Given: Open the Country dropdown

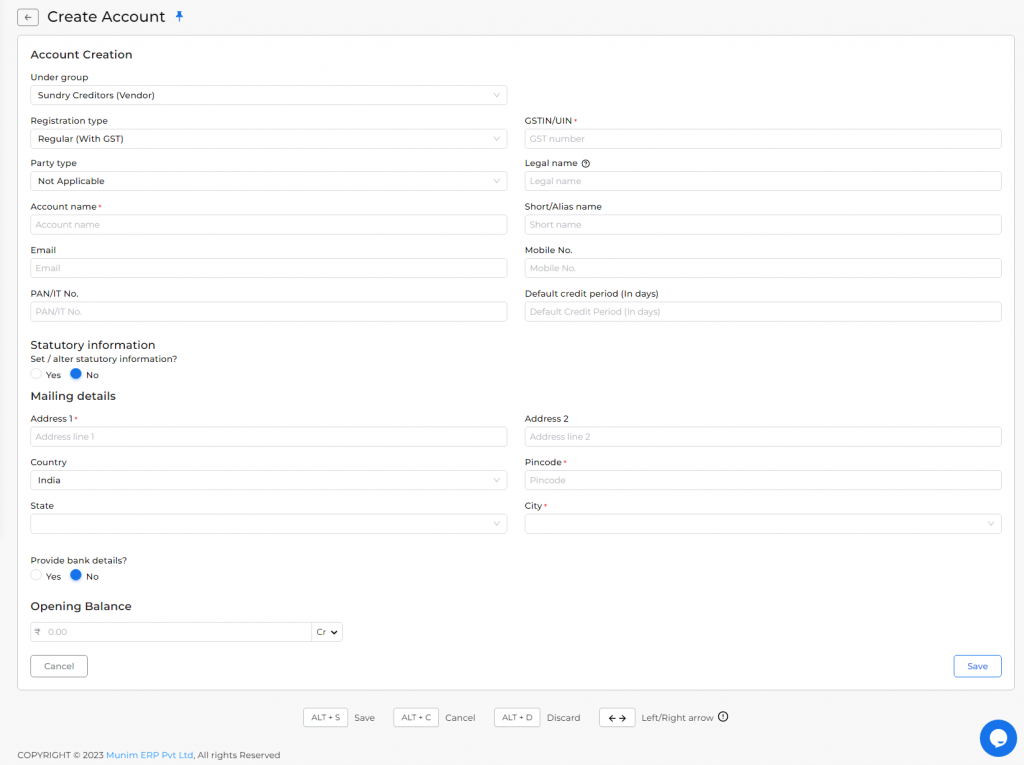Looking at the screenshot, I should tap(268, 480).
